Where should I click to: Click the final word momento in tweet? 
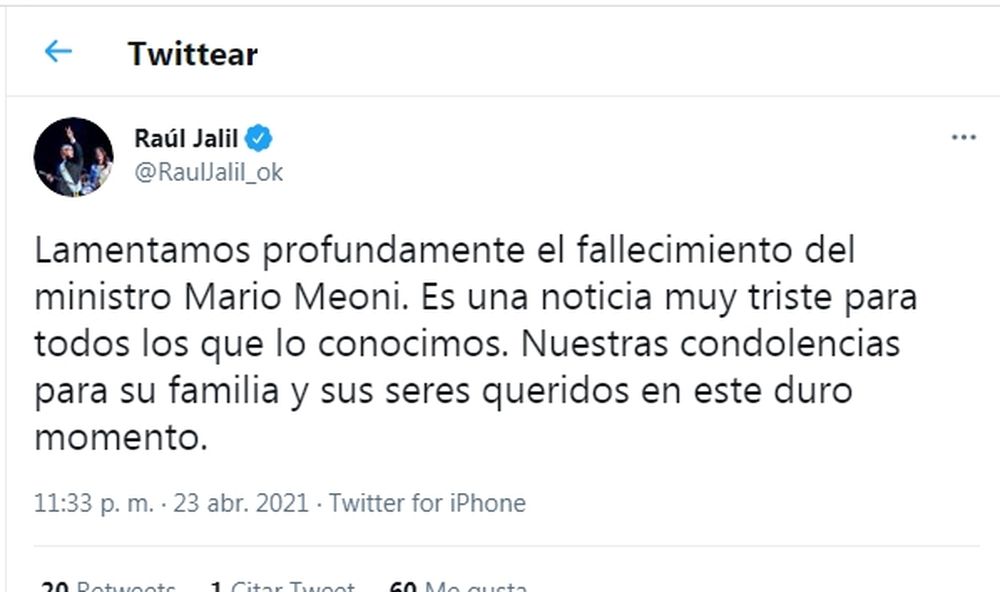tap(121, 438)
